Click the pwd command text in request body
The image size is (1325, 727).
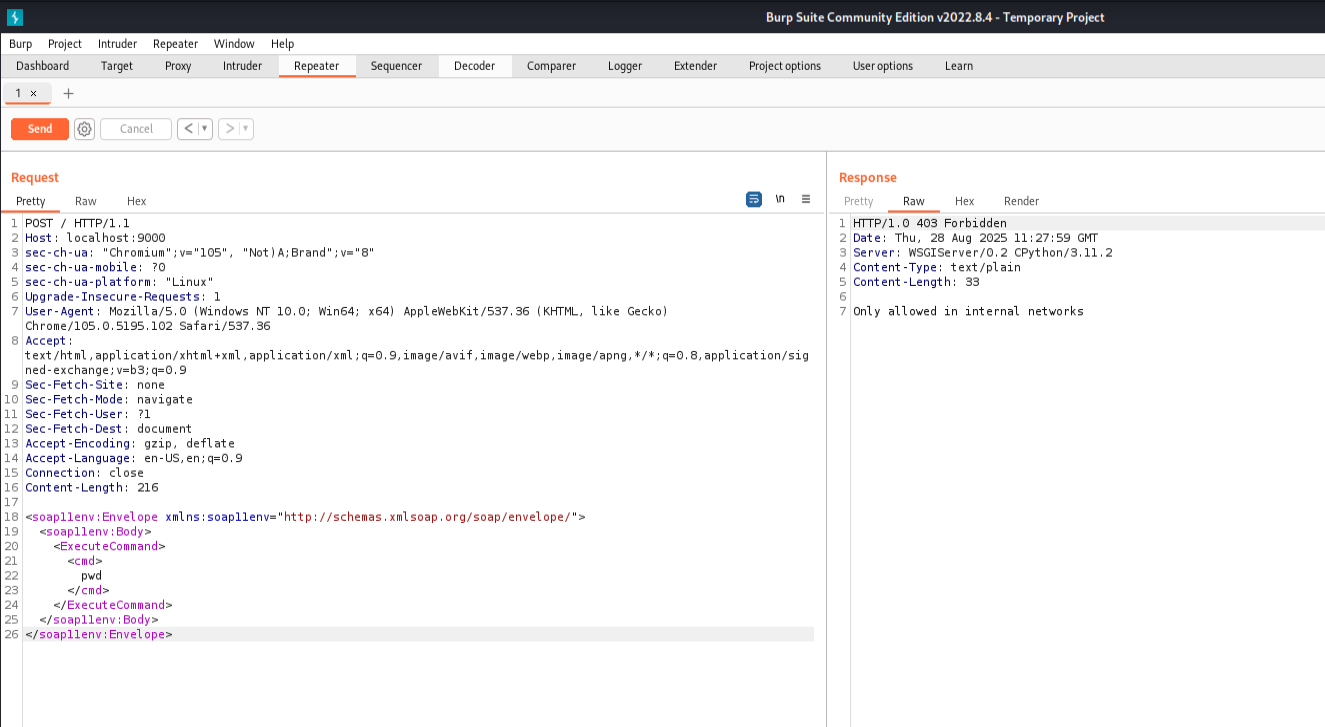[x=91, y=576]
